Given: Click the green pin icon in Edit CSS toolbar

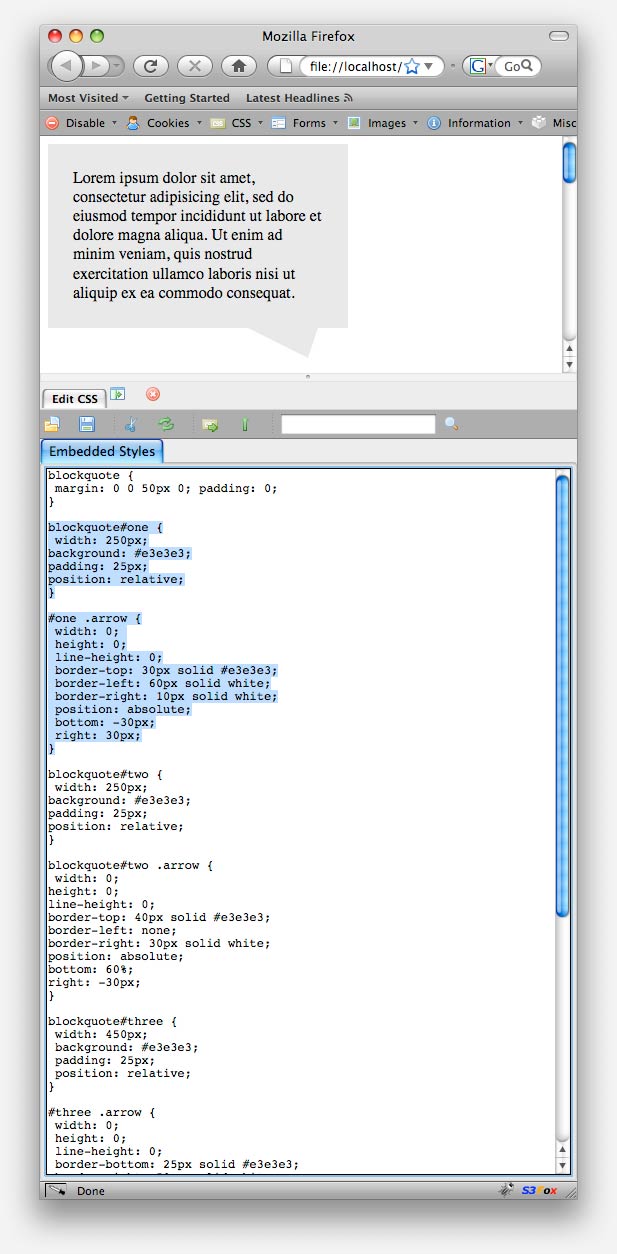Looking at the screenshot, I should tap(244, 425).
